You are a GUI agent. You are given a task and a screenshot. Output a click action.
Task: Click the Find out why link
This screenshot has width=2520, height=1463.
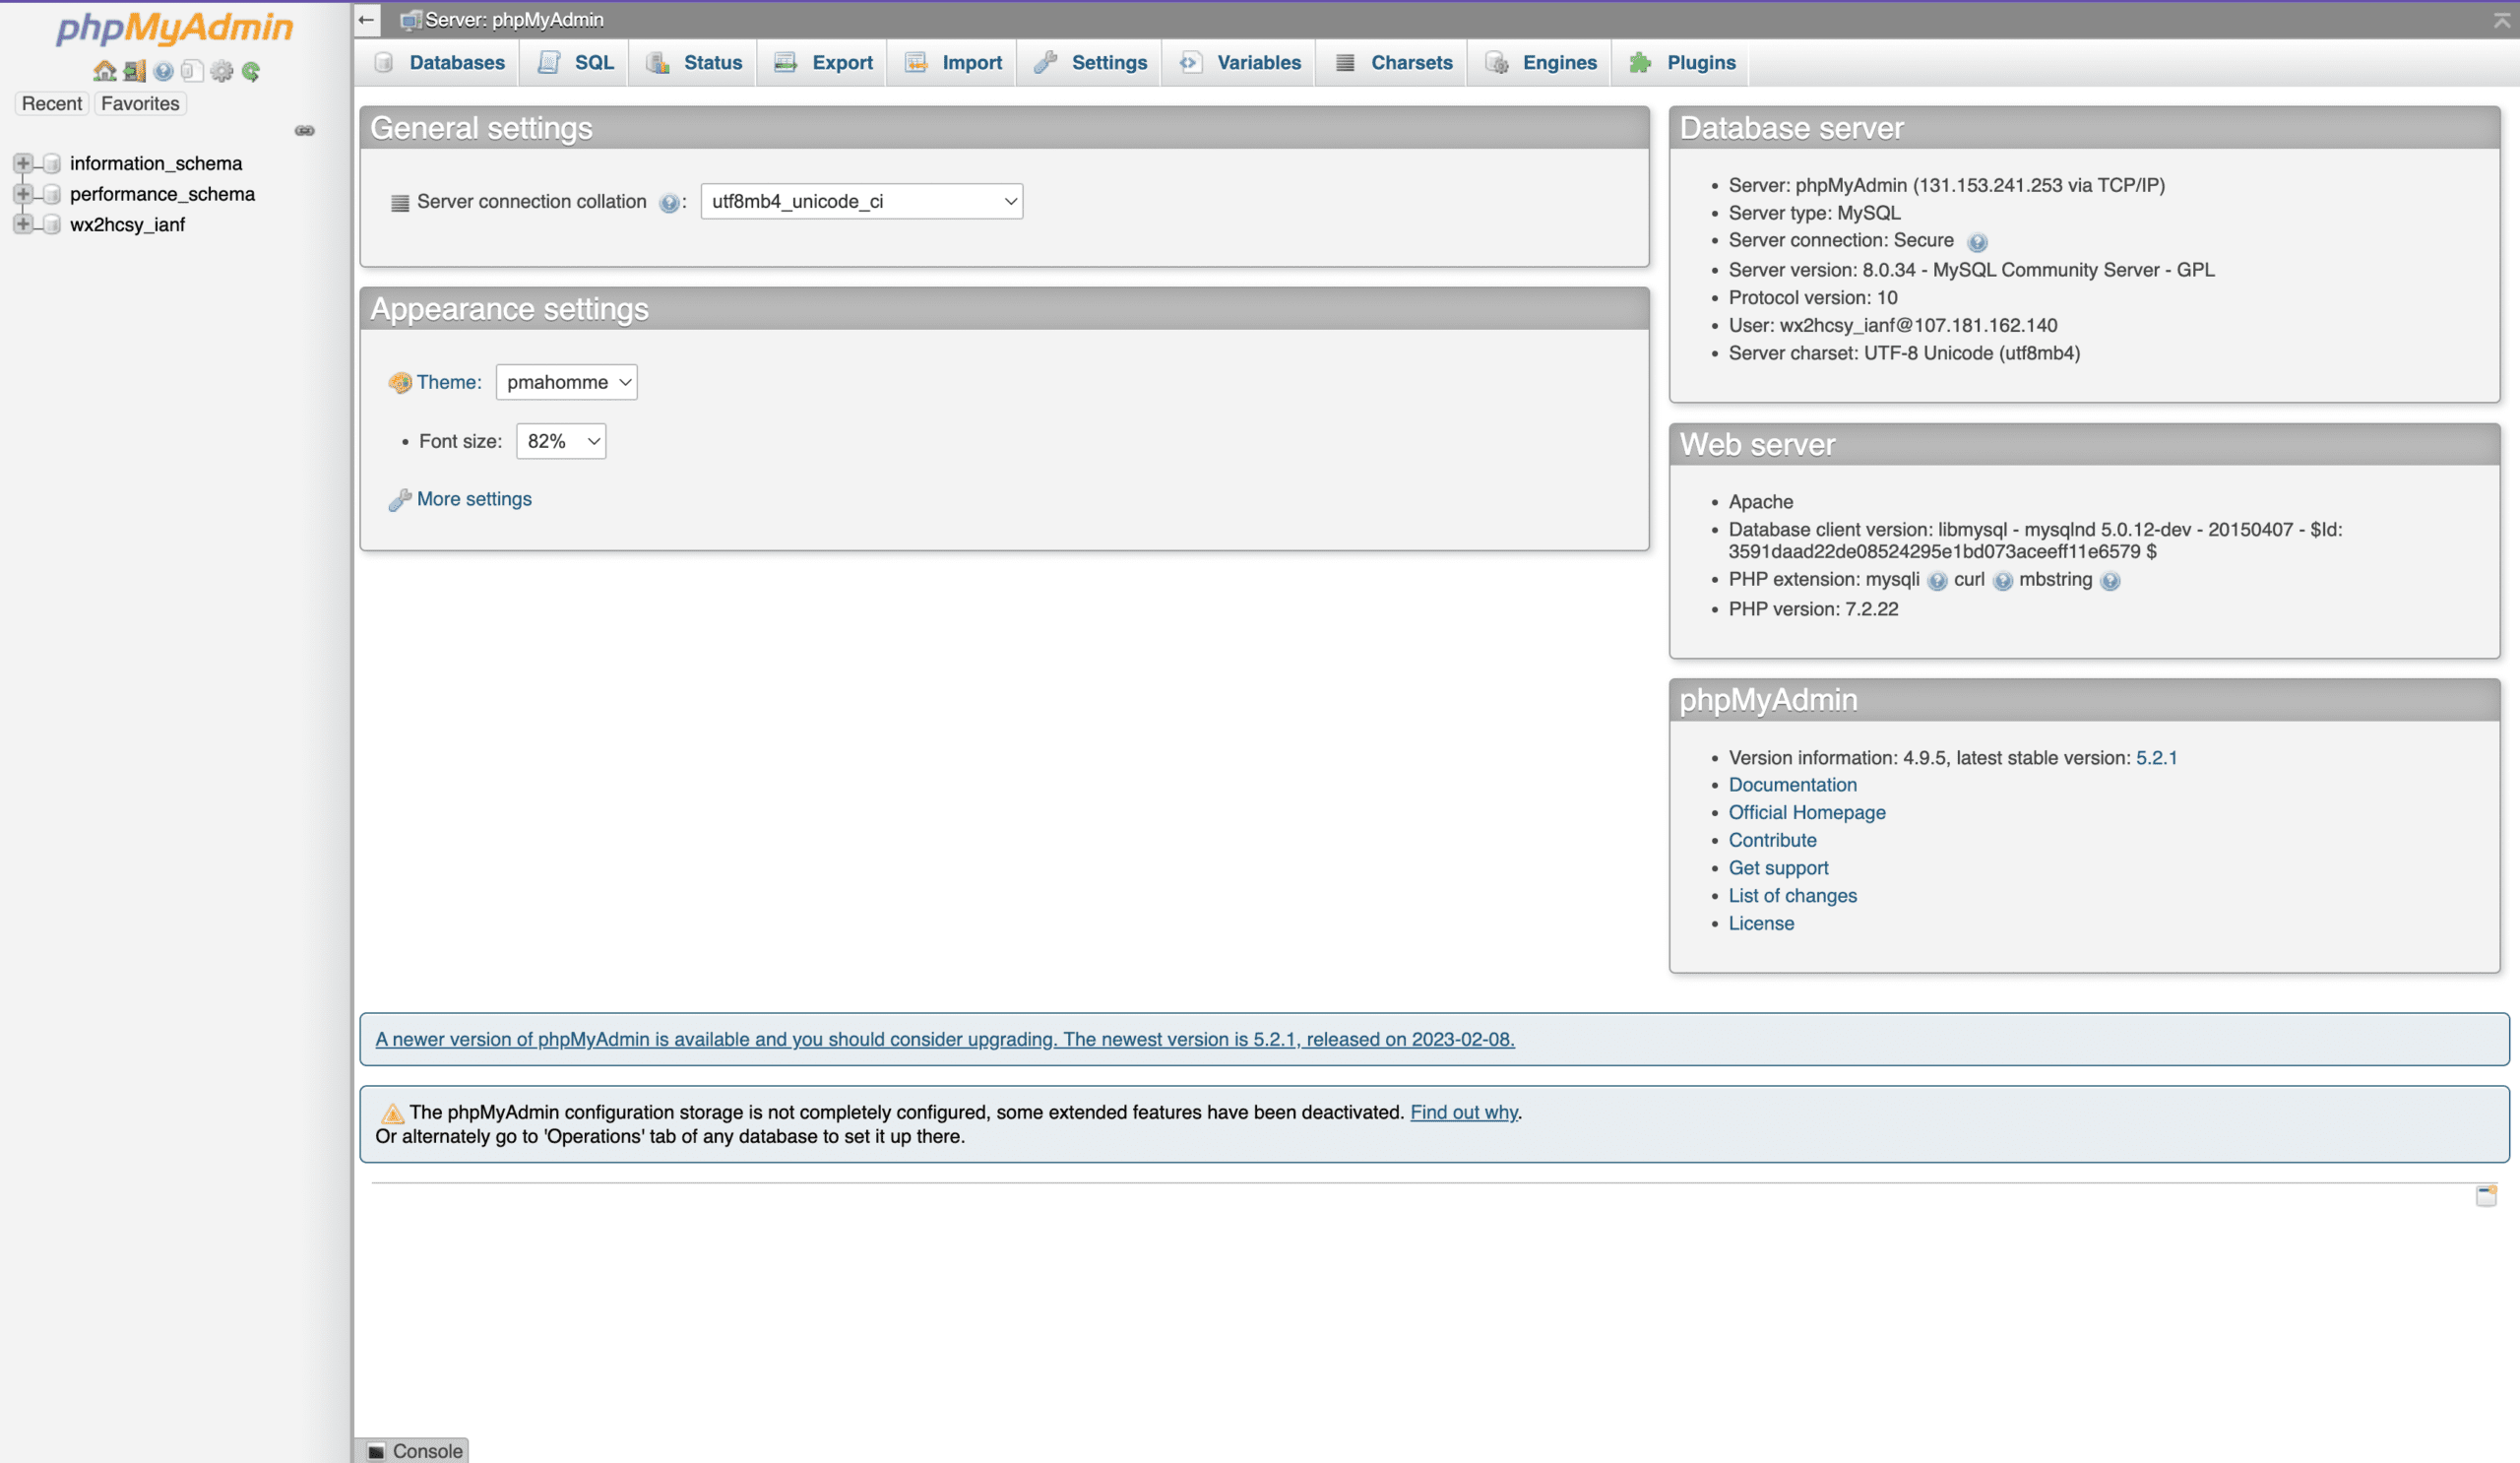point(1464,1113)
